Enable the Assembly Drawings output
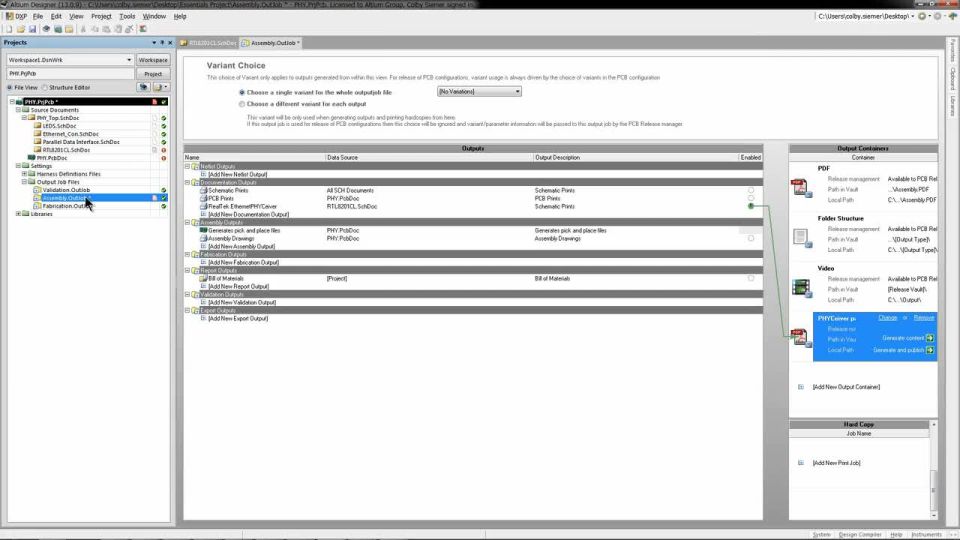Image resolution: width=960 pixels, height=540 pixels. [751, 238]
